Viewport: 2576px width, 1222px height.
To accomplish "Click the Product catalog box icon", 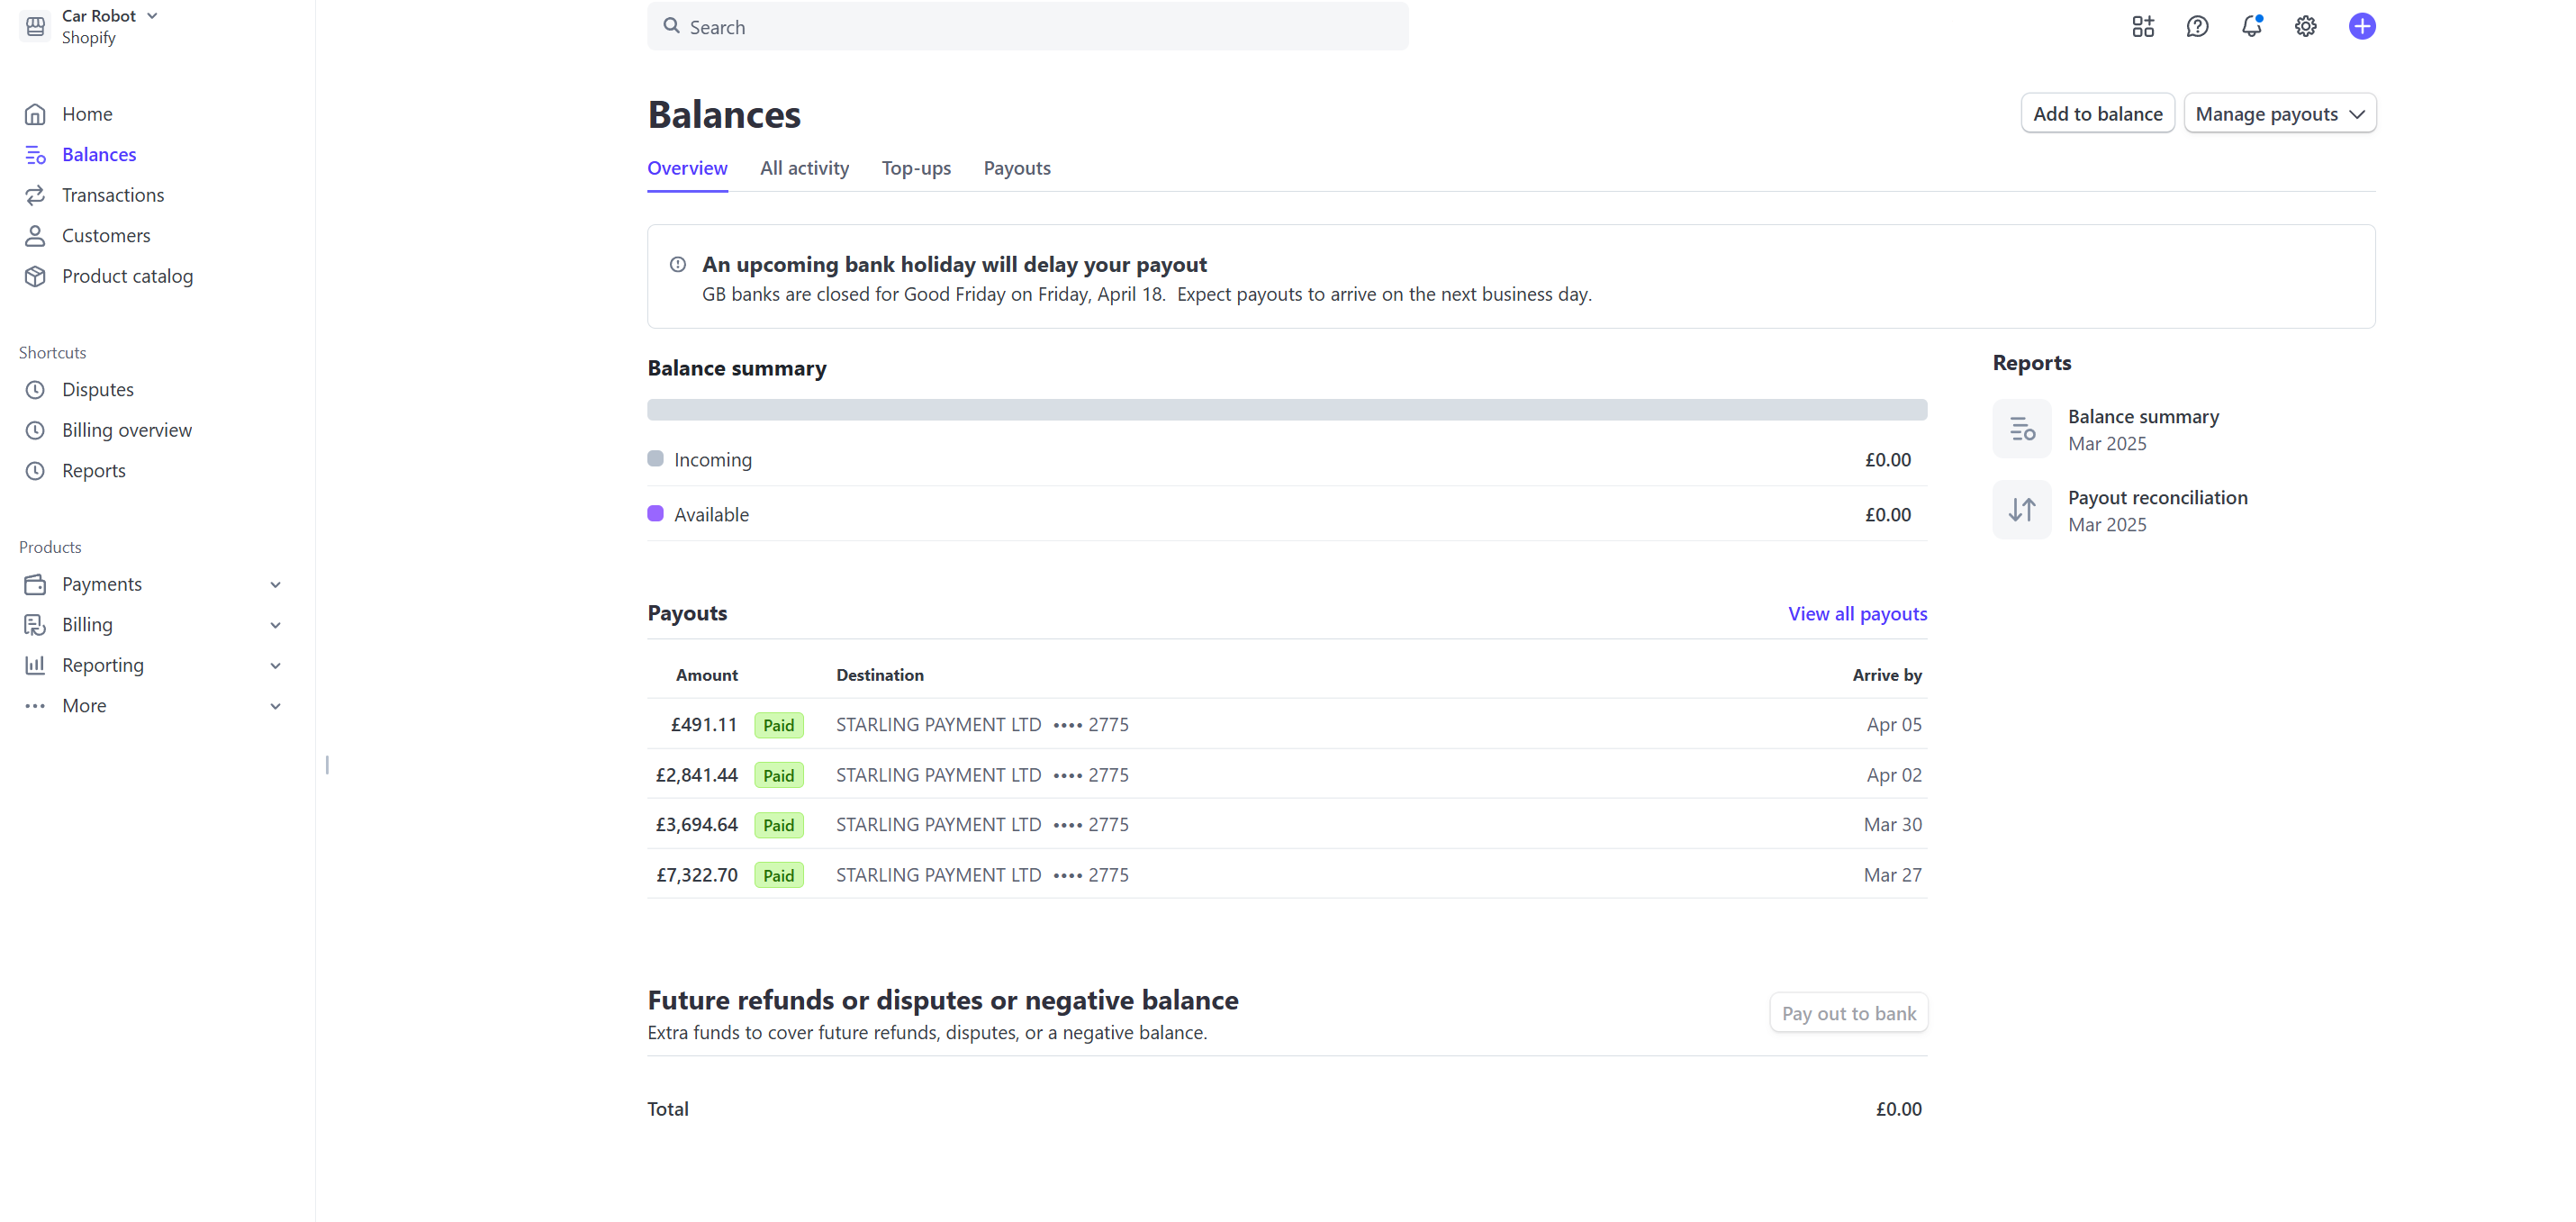I will (x=35, y=276).
